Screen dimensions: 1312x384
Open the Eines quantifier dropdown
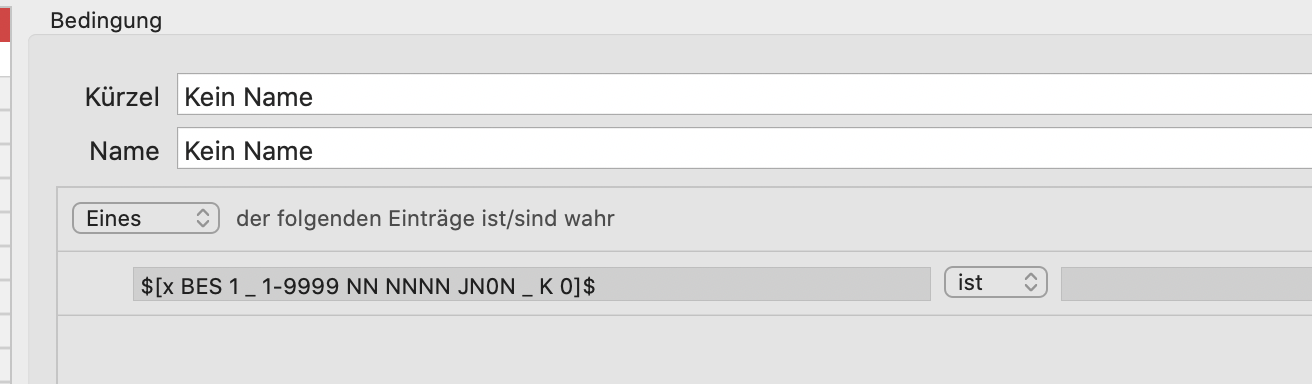[x=146, y=218]
